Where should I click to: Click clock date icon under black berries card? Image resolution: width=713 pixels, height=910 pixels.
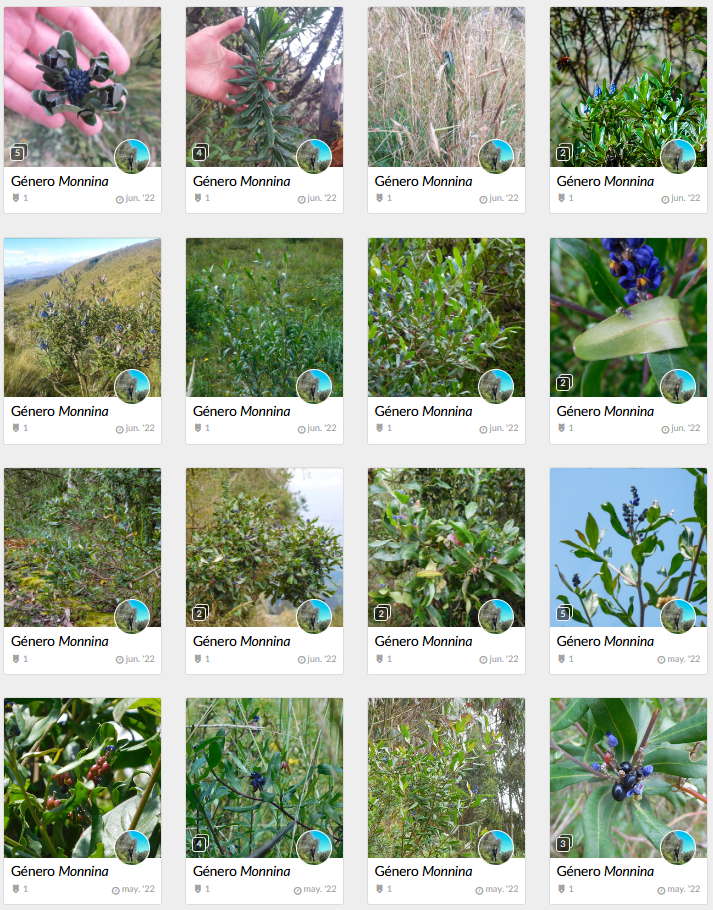click(661, 890)
